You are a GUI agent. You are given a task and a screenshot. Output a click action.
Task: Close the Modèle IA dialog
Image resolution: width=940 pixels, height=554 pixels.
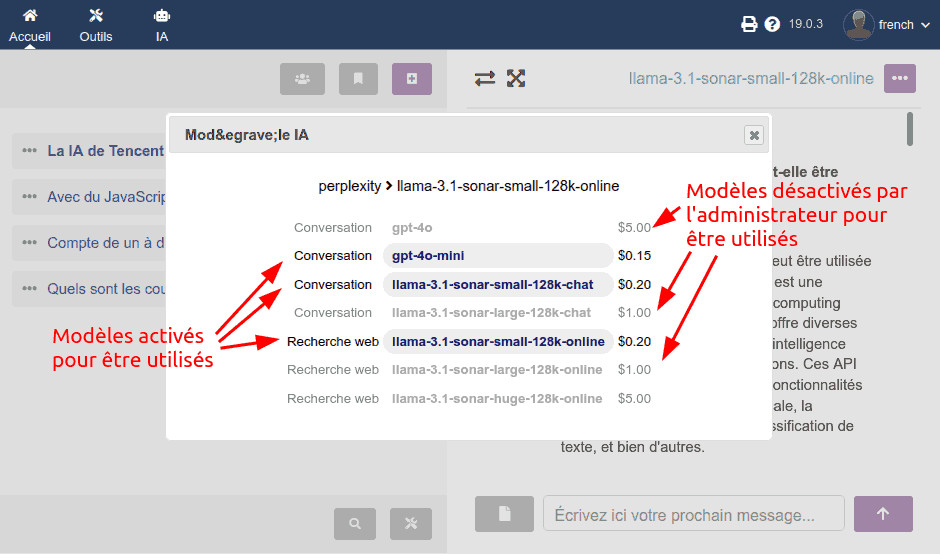pyautogui.click(x=754, y=136)
